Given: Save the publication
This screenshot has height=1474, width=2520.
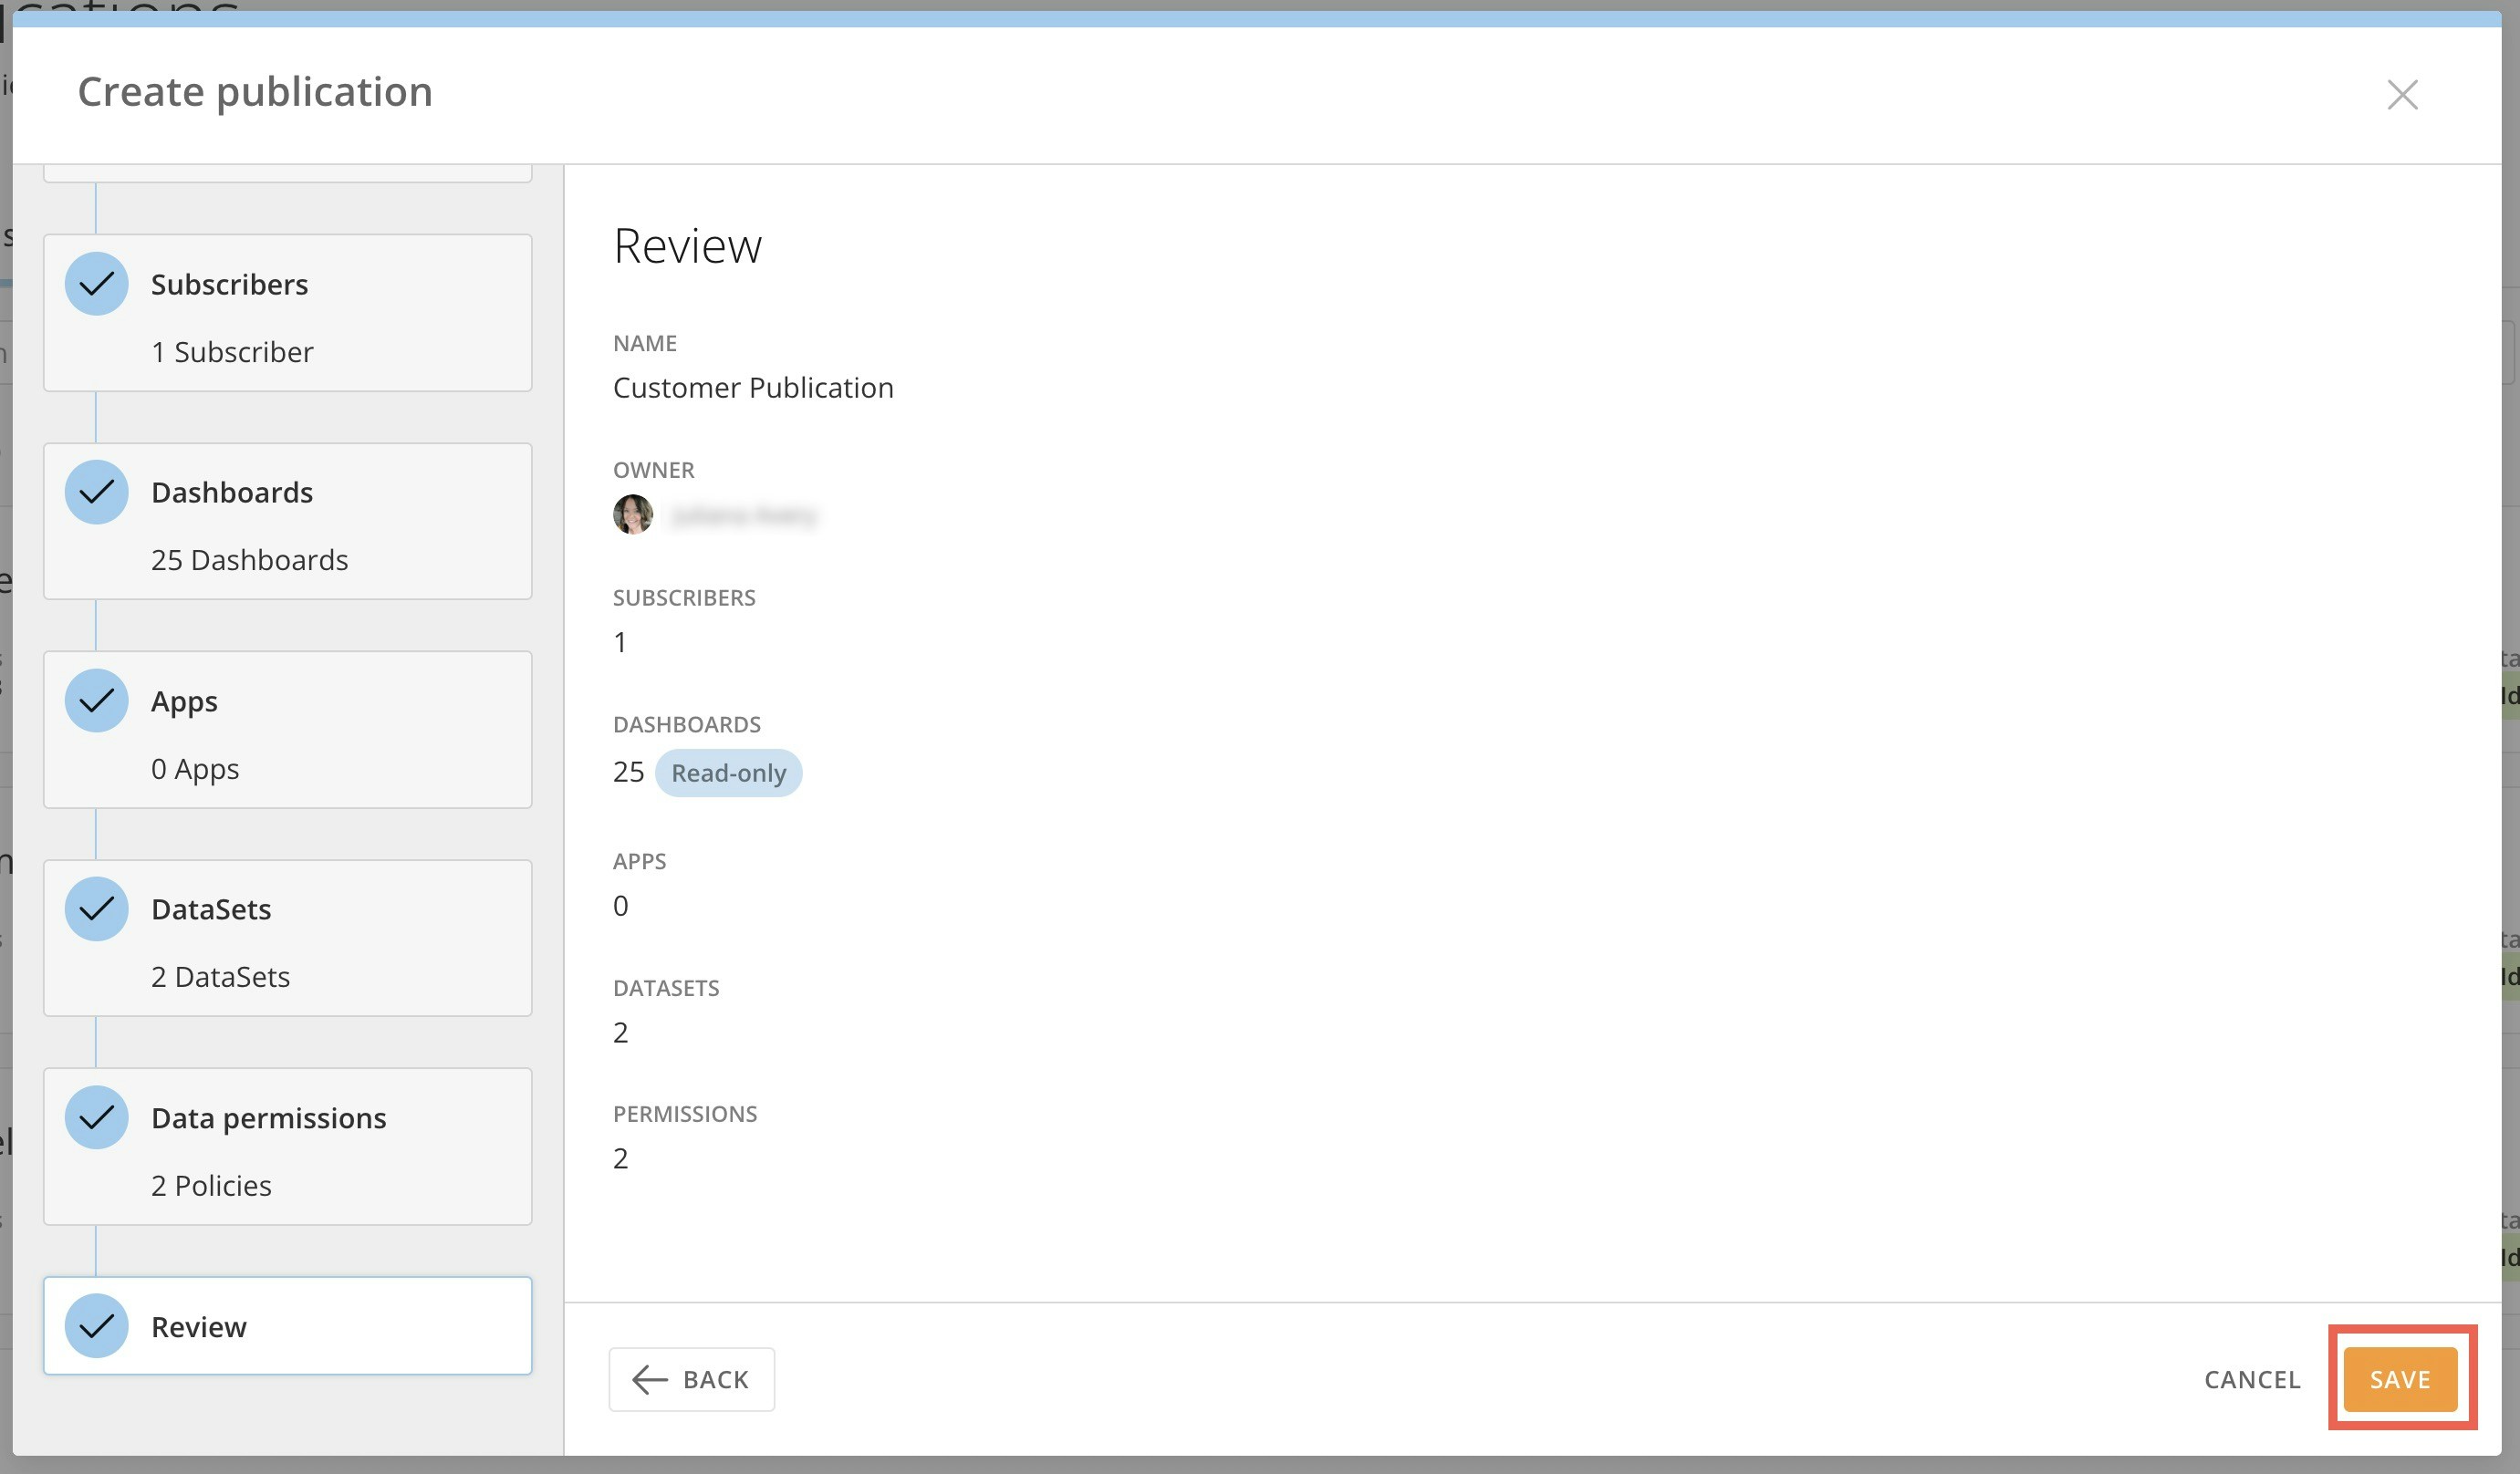Looking at the screenshot, I should click(2400, 1379).
